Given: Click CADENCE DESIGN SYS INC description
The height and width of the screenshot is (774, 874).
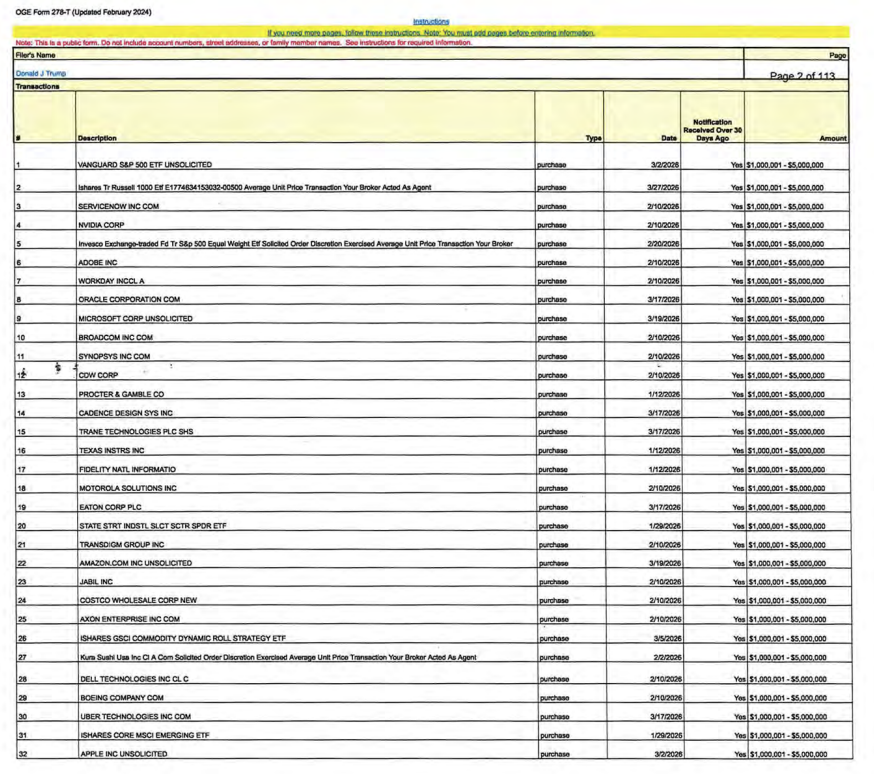Looking at the screenshot, I should 125,413.
